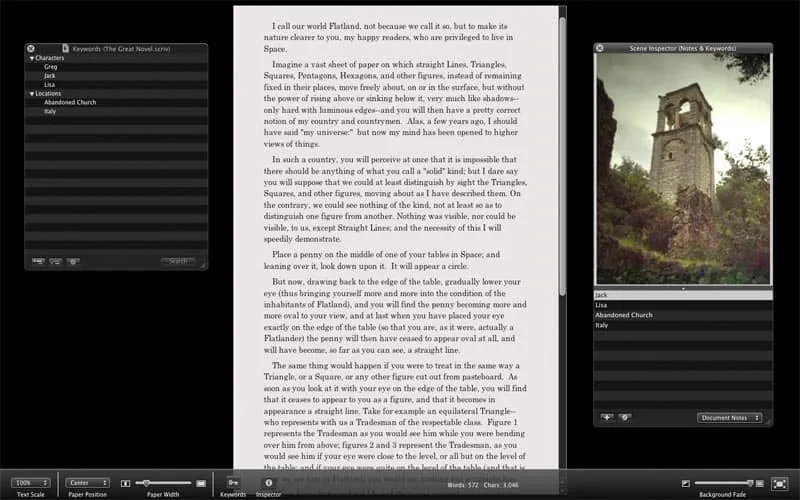This screenshot has height=500, width=800.
Task: Open the Document Notes dropdown
Action: 729,417
